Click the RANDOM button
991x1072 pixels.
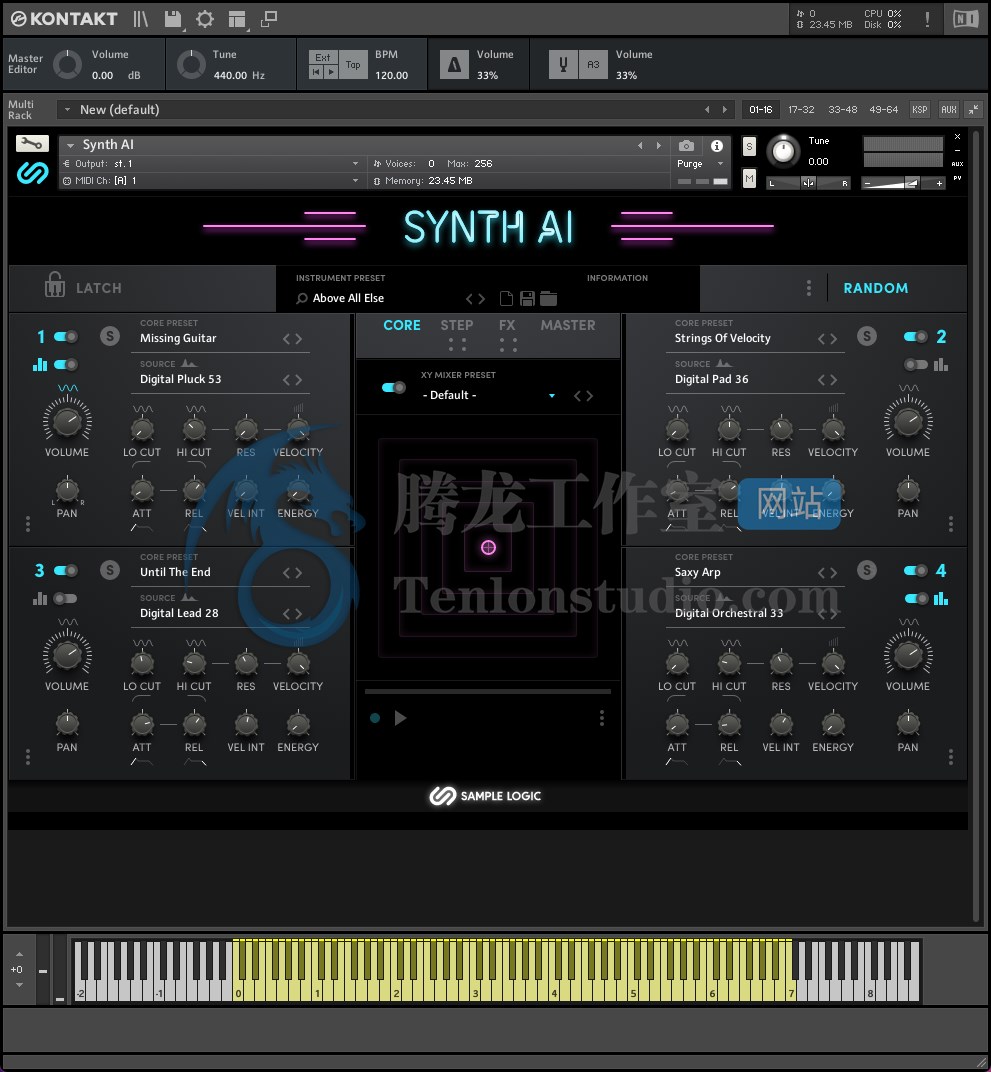(x=875, y=288)
